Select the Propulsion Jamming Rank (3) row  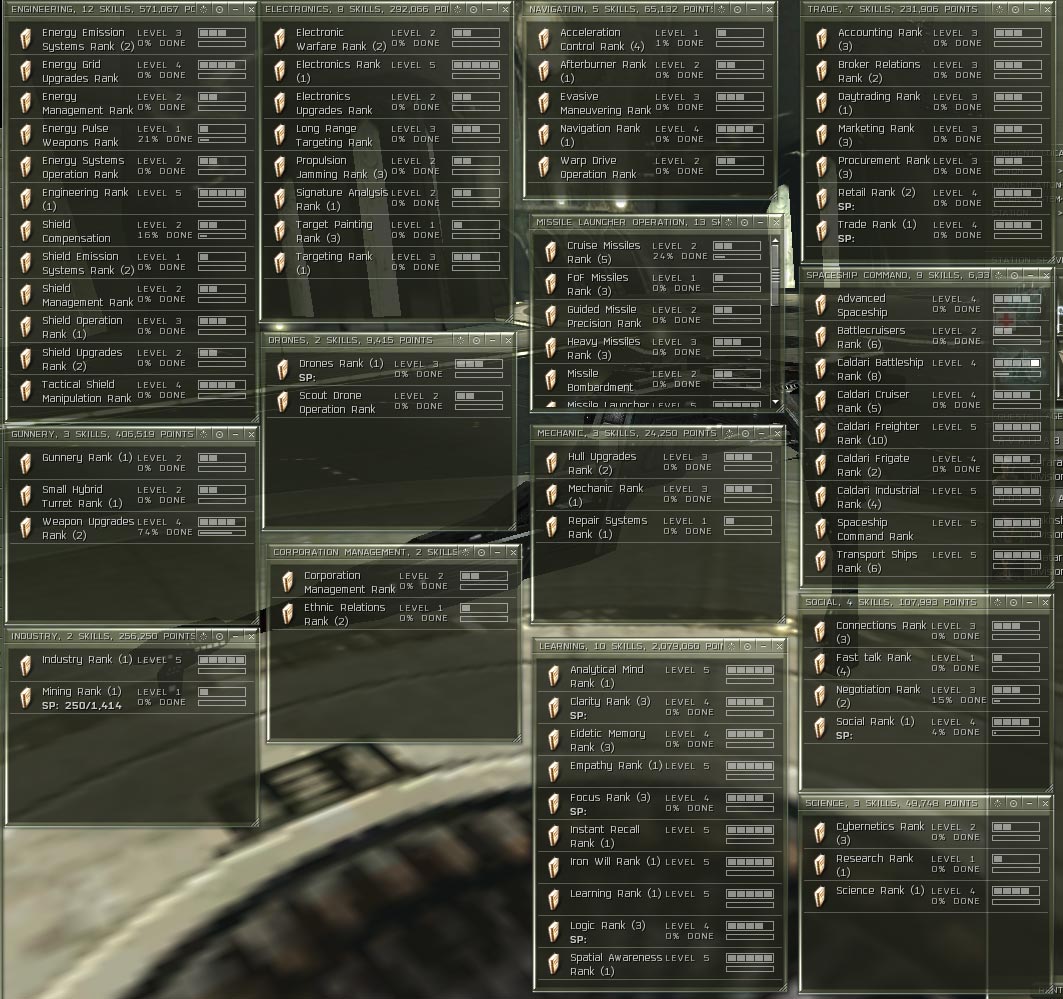pos(385,167)
